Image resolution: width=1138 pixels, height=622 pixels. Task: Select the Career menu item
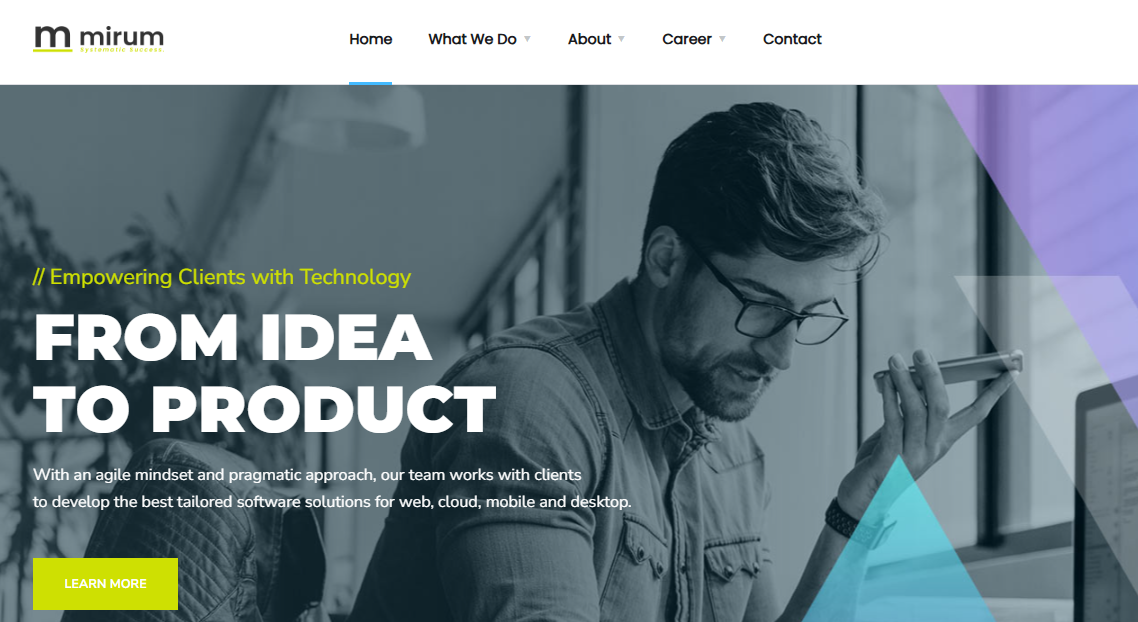[687, 39]
